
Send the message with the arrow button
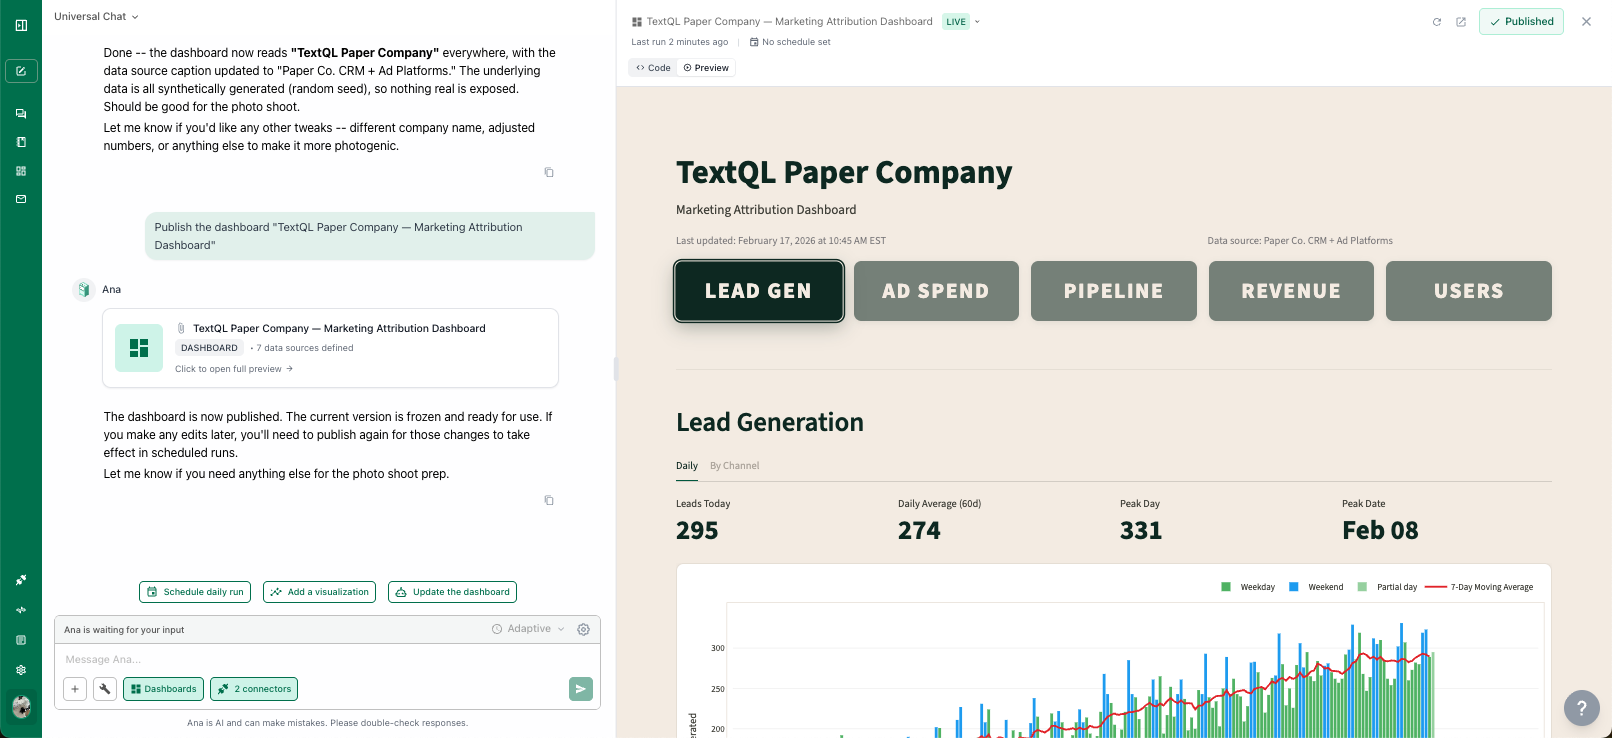[581, 689]
